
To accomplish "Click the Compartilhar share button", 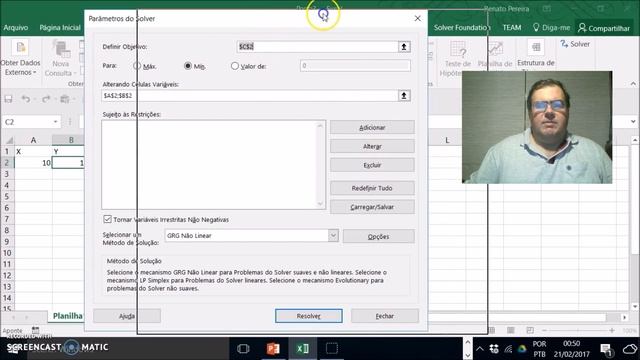I will pyautogui.click(x=604, y=28).
